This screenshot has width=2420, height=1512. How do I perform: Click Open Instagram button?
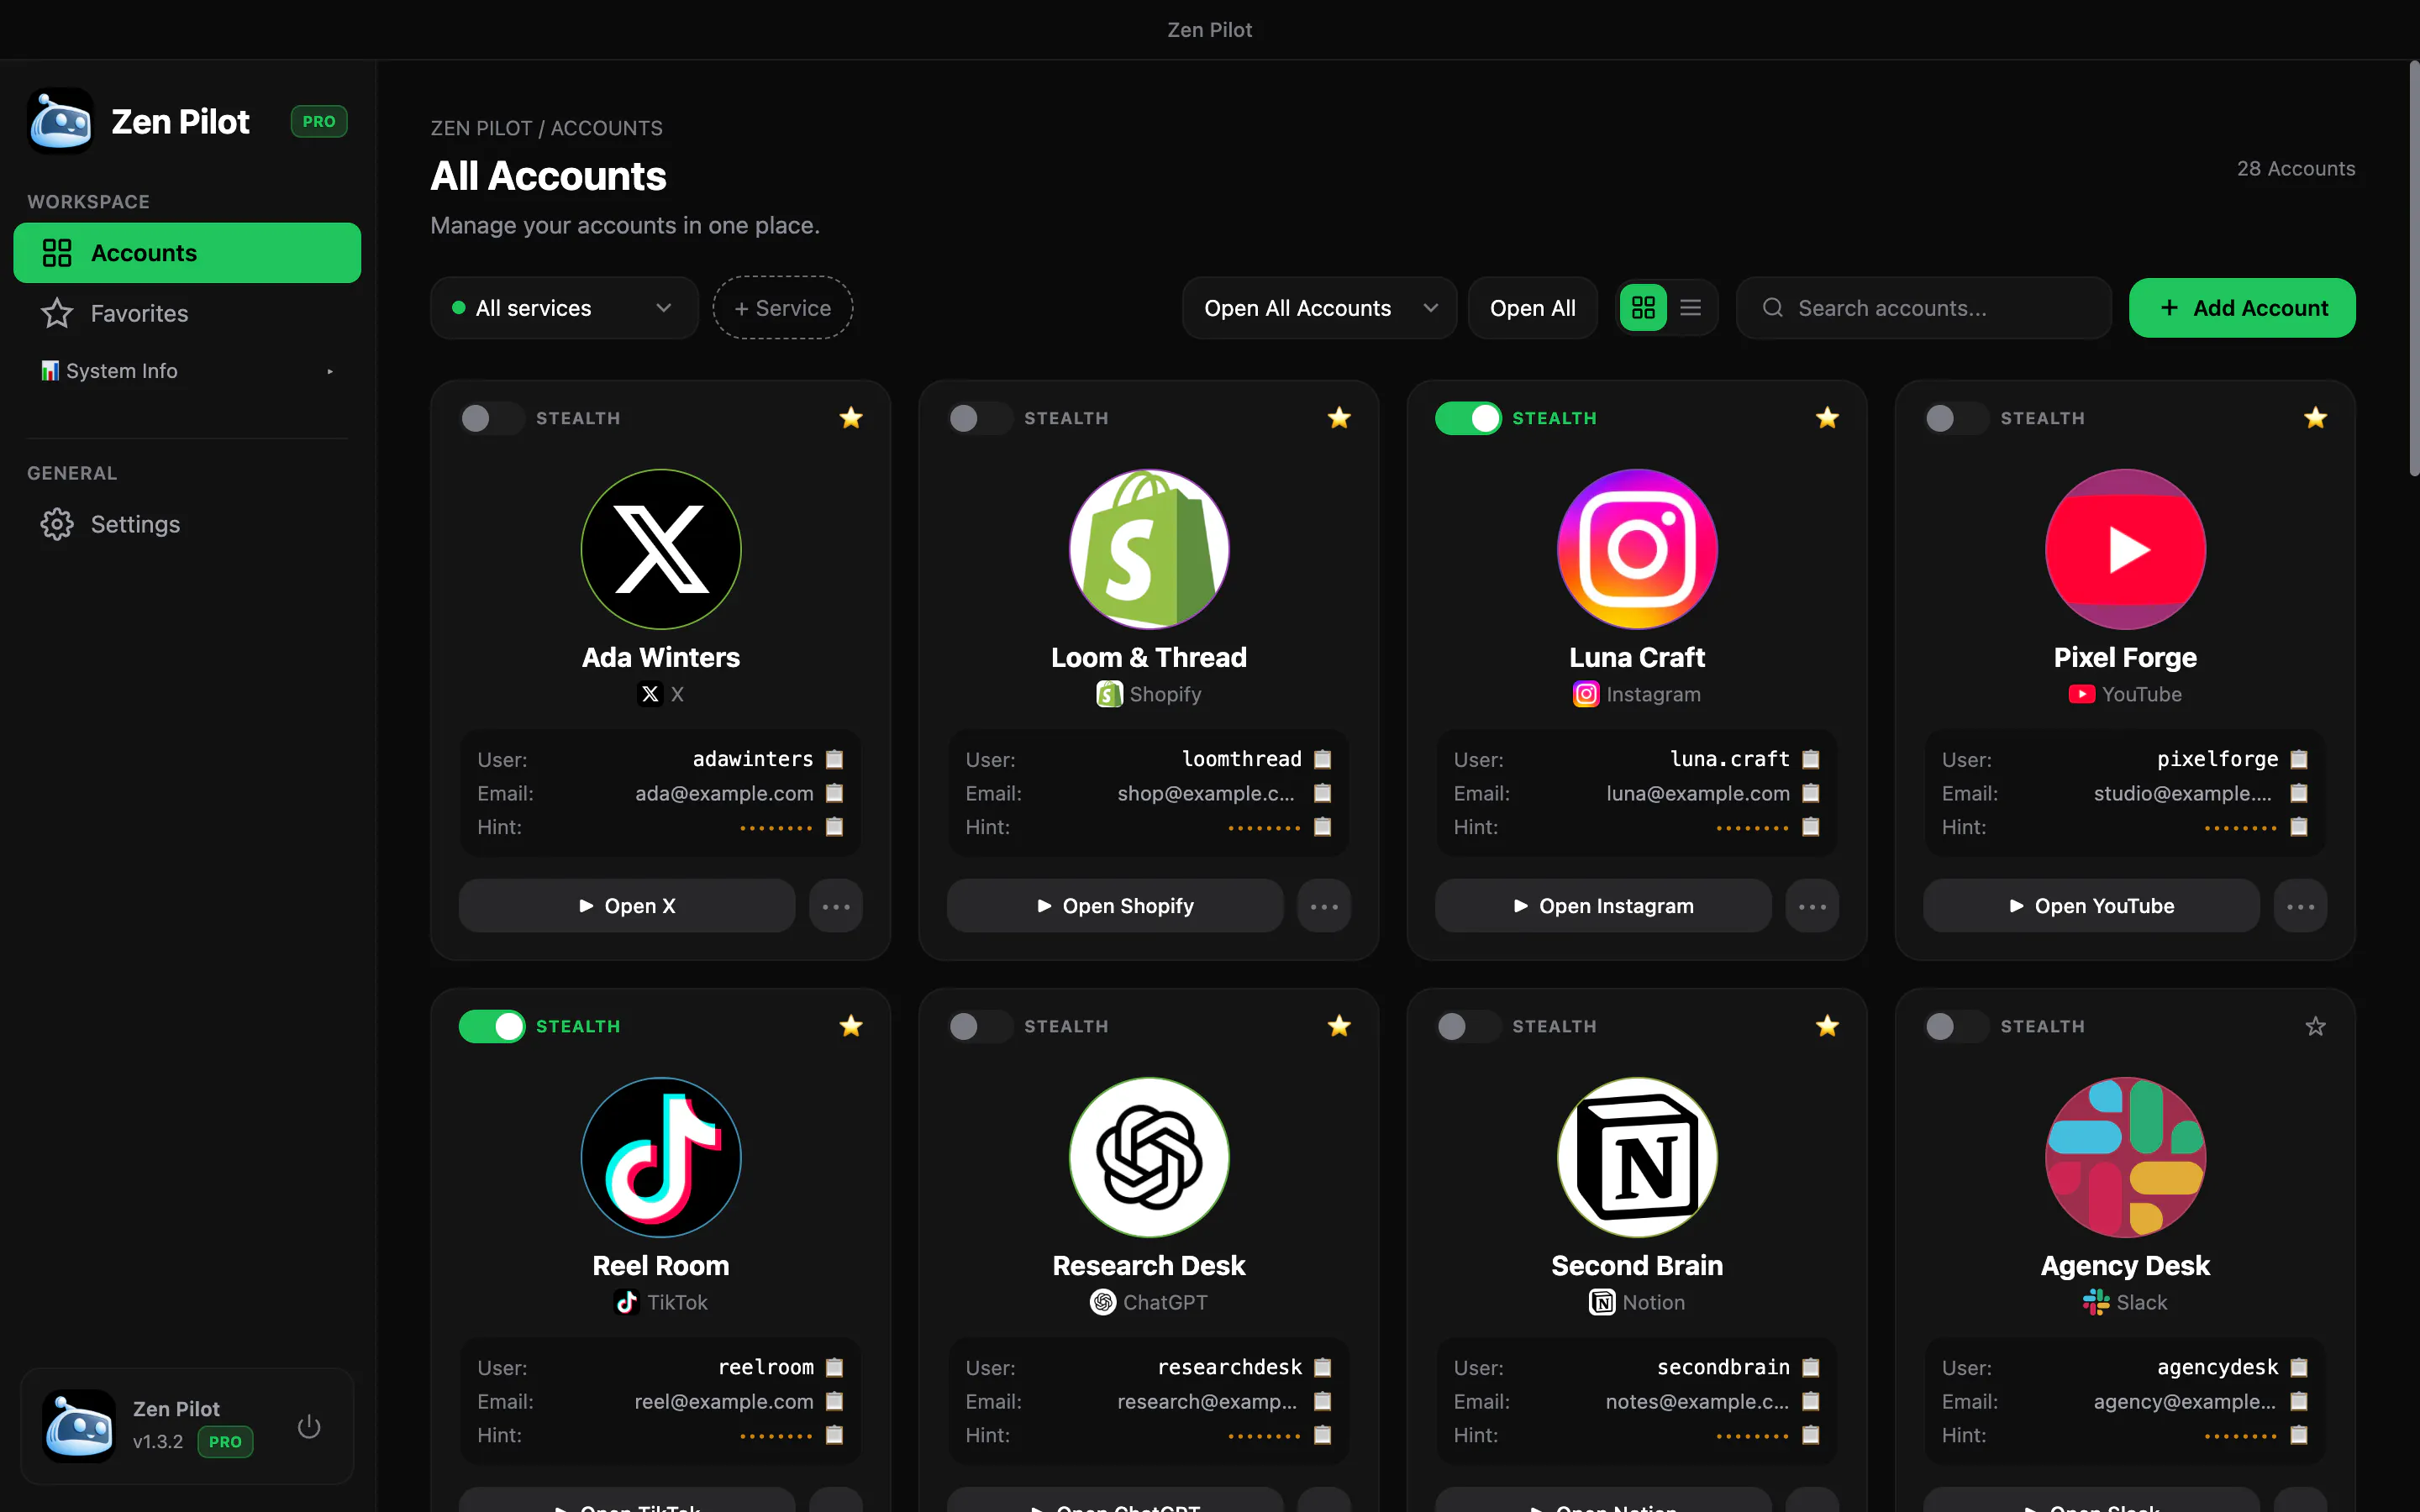(1603, 906)
